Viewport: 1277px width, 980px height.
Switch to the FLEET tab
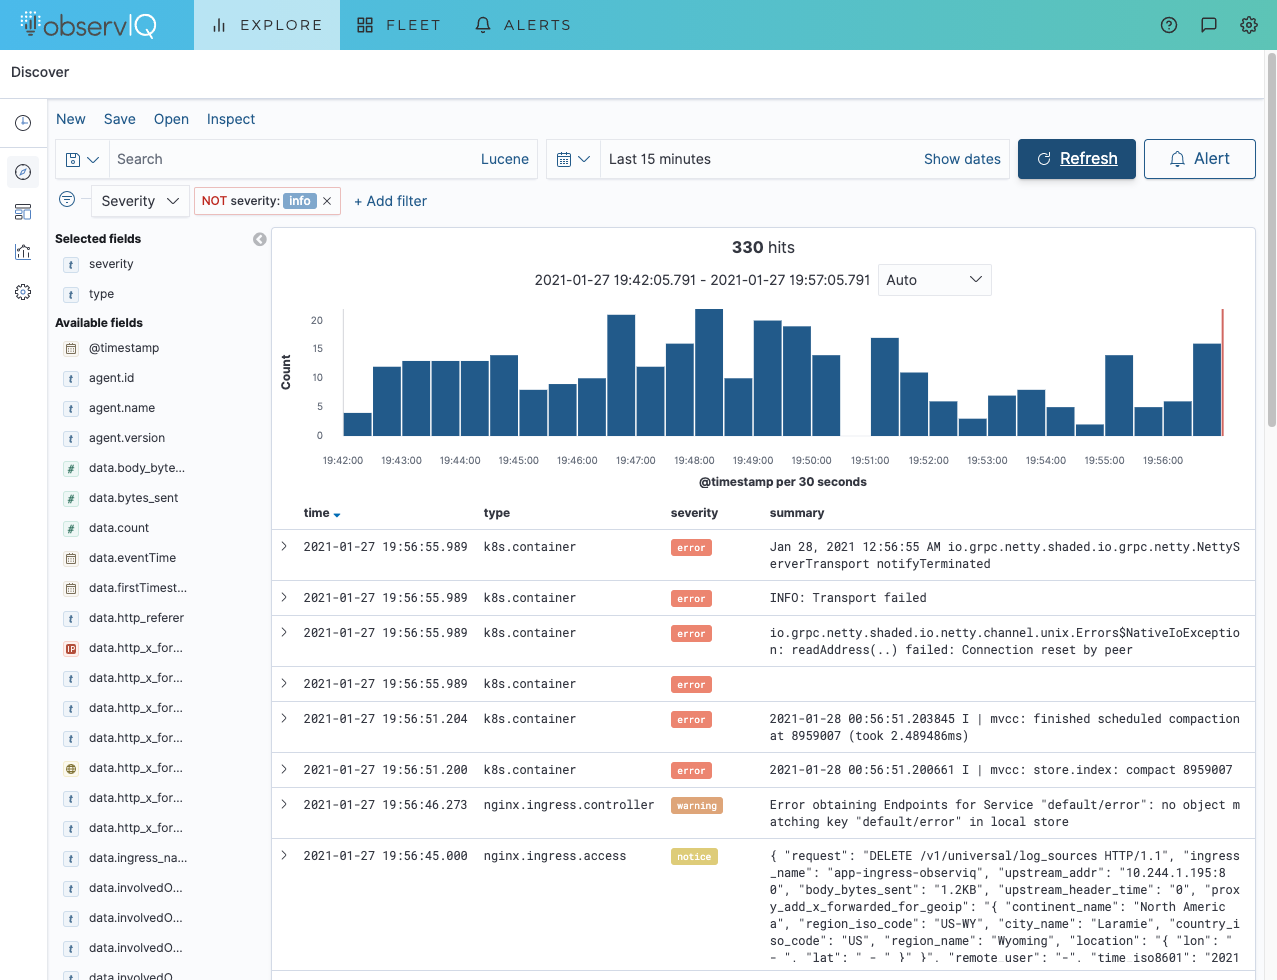click(399, 25)
